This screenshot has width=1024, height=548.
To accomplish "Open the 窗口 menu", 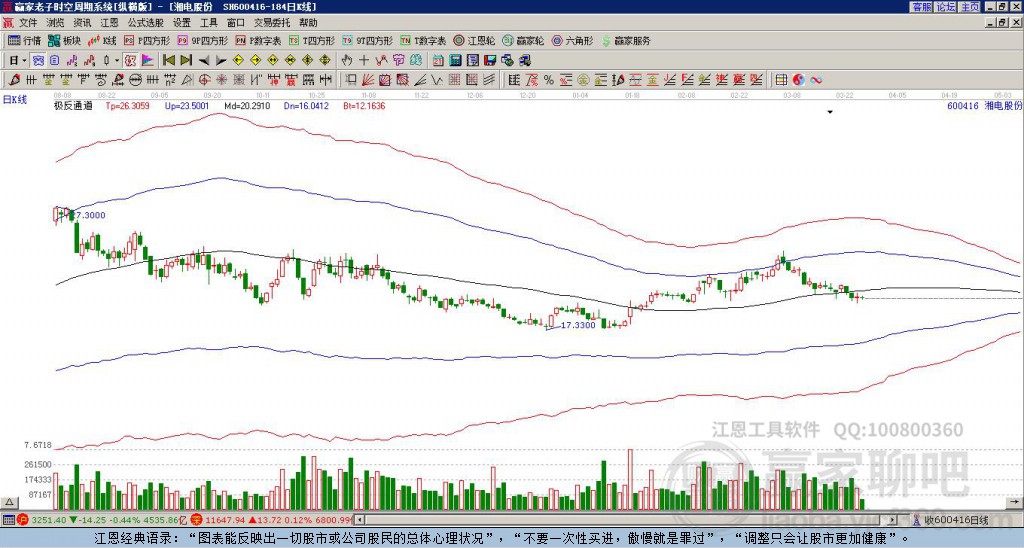I will coord(236,23).
